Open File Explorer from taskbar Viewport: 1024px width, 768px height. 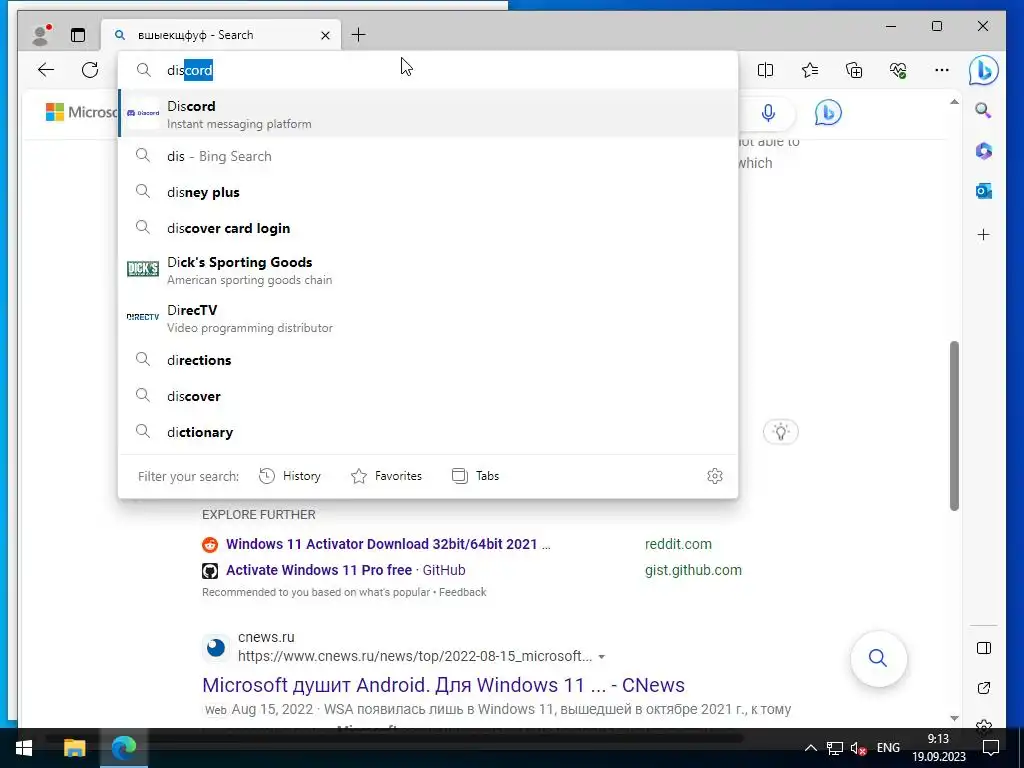[x=74, y=748]
